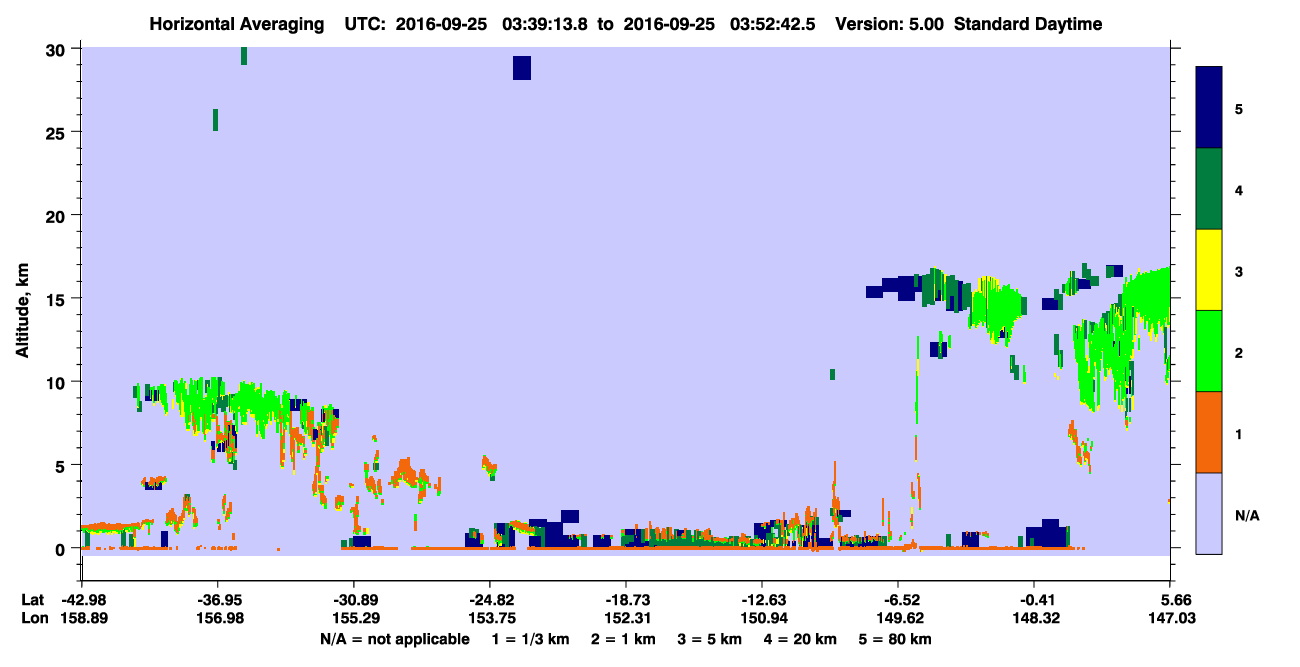Click the longitude value 153.75
The image size is (1300, 667).
[490, 619]
